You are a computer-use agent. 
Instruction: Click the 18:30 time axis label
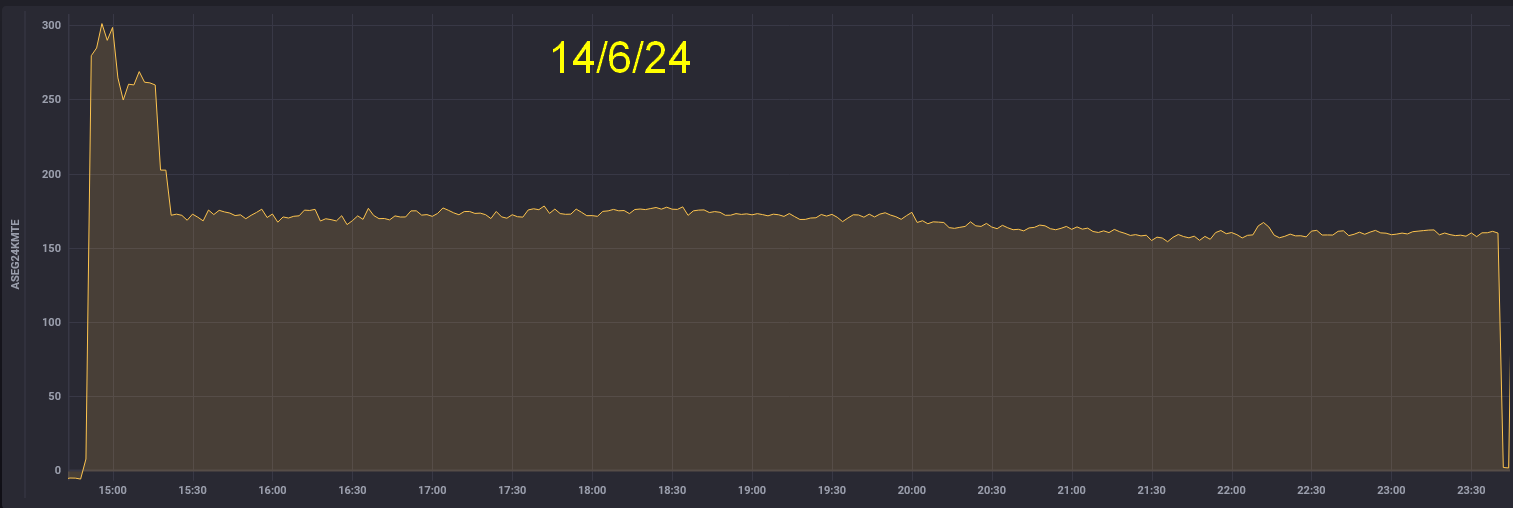pos(672,490)
